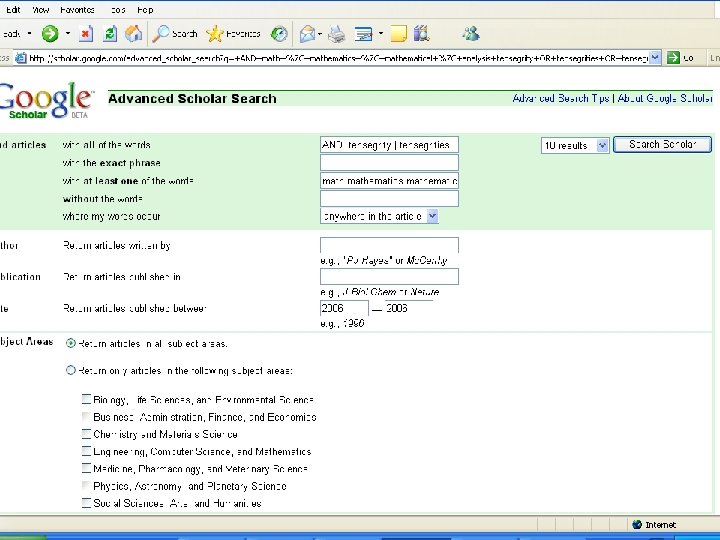Select 'Return only articles in following subject areas'

[70, 370]
